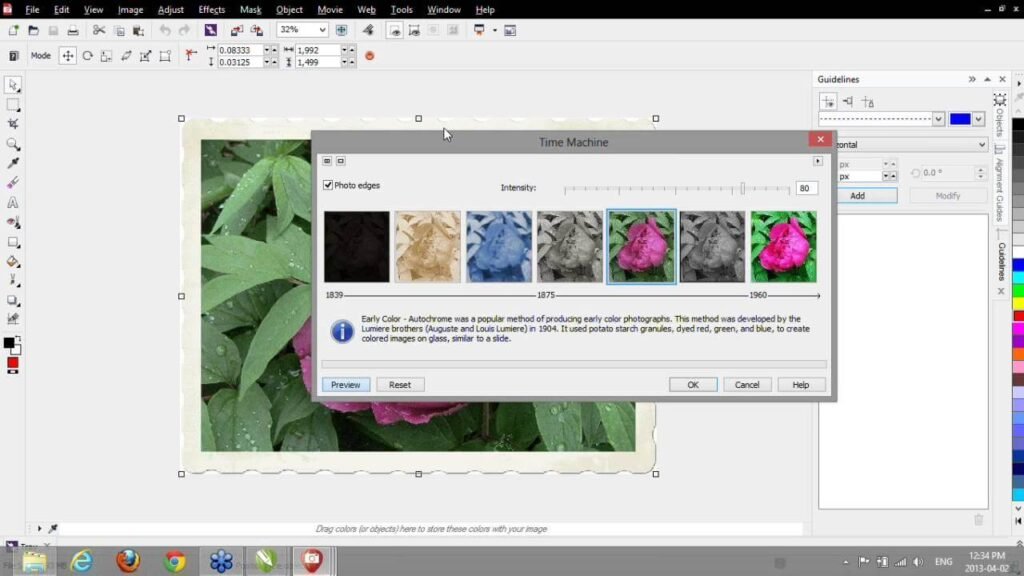Click the Copy icon in toolbar
Screen dimensions: 1024x576
click(x=119, y=30)
